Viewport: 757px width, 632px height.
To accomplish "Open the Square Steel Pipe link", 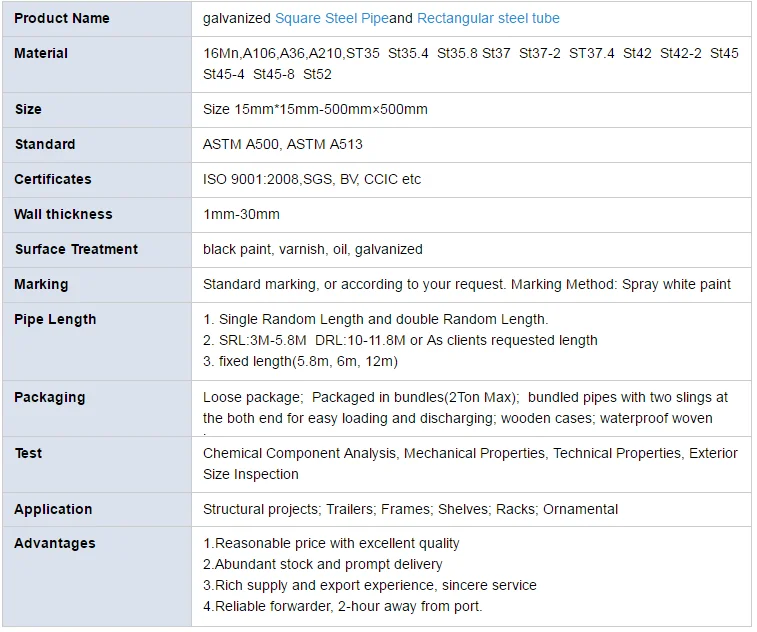I will pyautogui.click(x=332, y=18).
